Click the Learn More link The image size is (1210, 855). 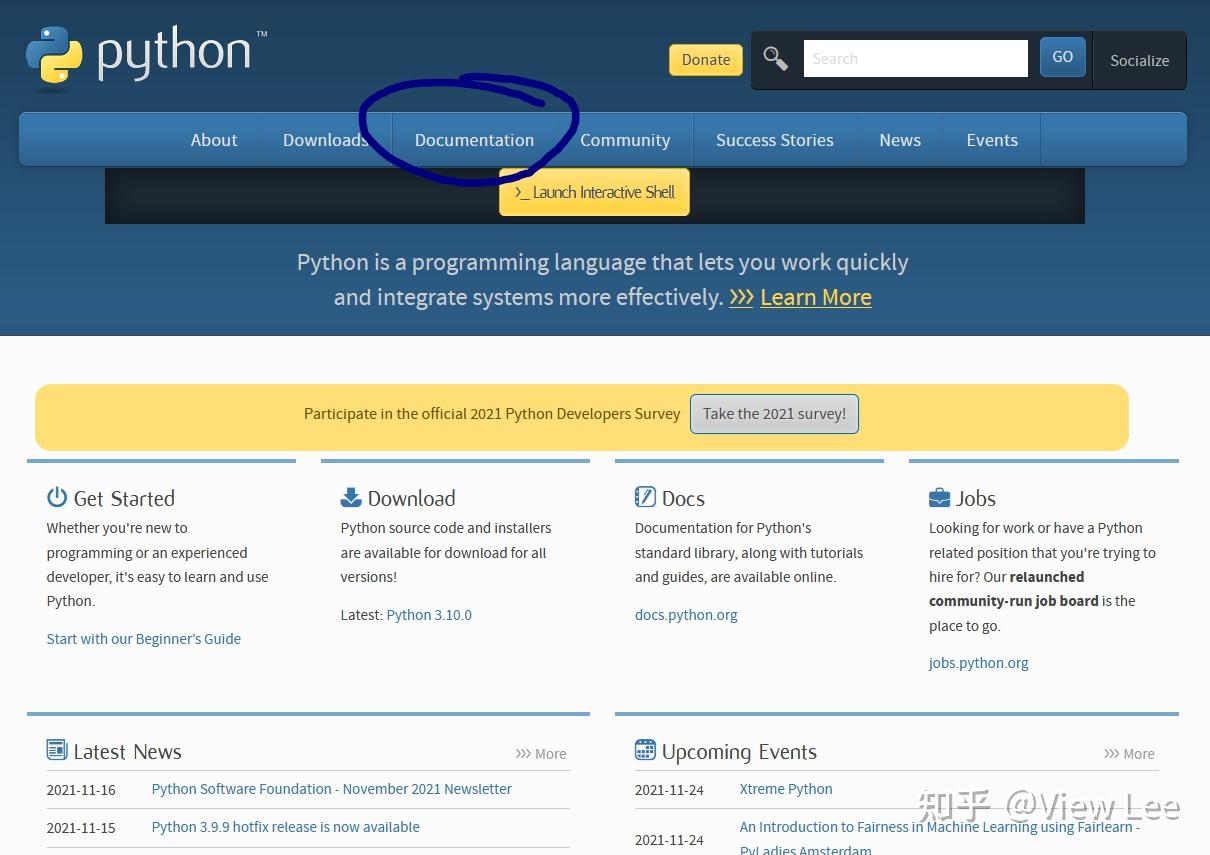816,297
